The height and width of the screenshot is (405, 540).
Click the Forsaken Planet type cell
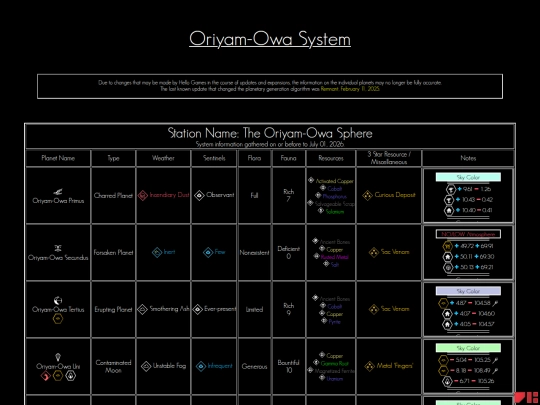113,252
